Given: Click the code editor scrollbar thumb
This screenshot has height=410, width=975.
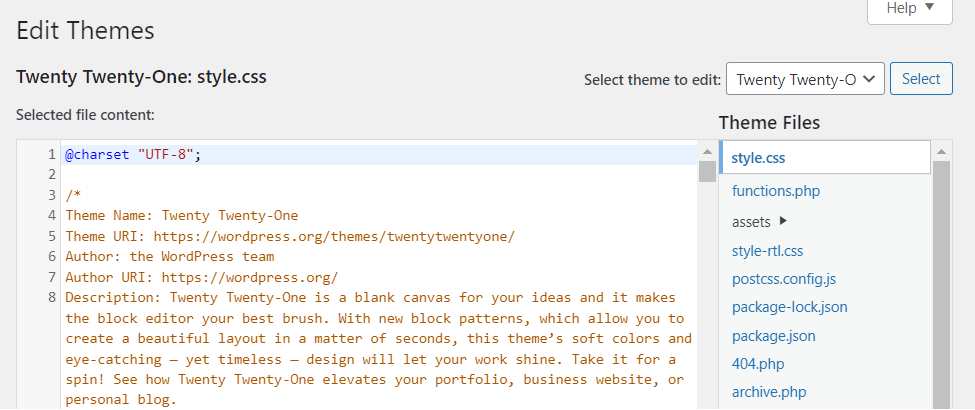Looking at the screenshot, I should [707, 171].
